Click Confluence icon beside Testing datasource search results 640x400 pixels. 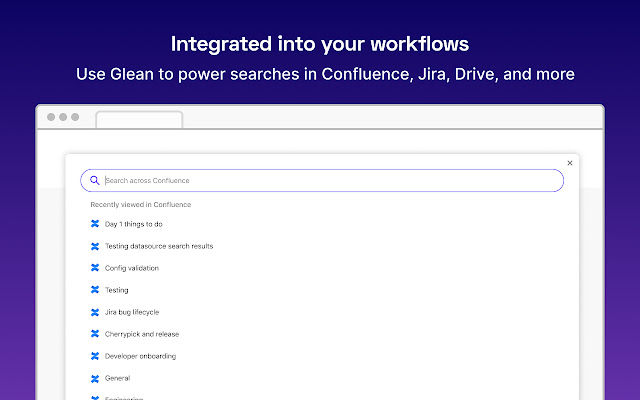click(x=95, y=246)
